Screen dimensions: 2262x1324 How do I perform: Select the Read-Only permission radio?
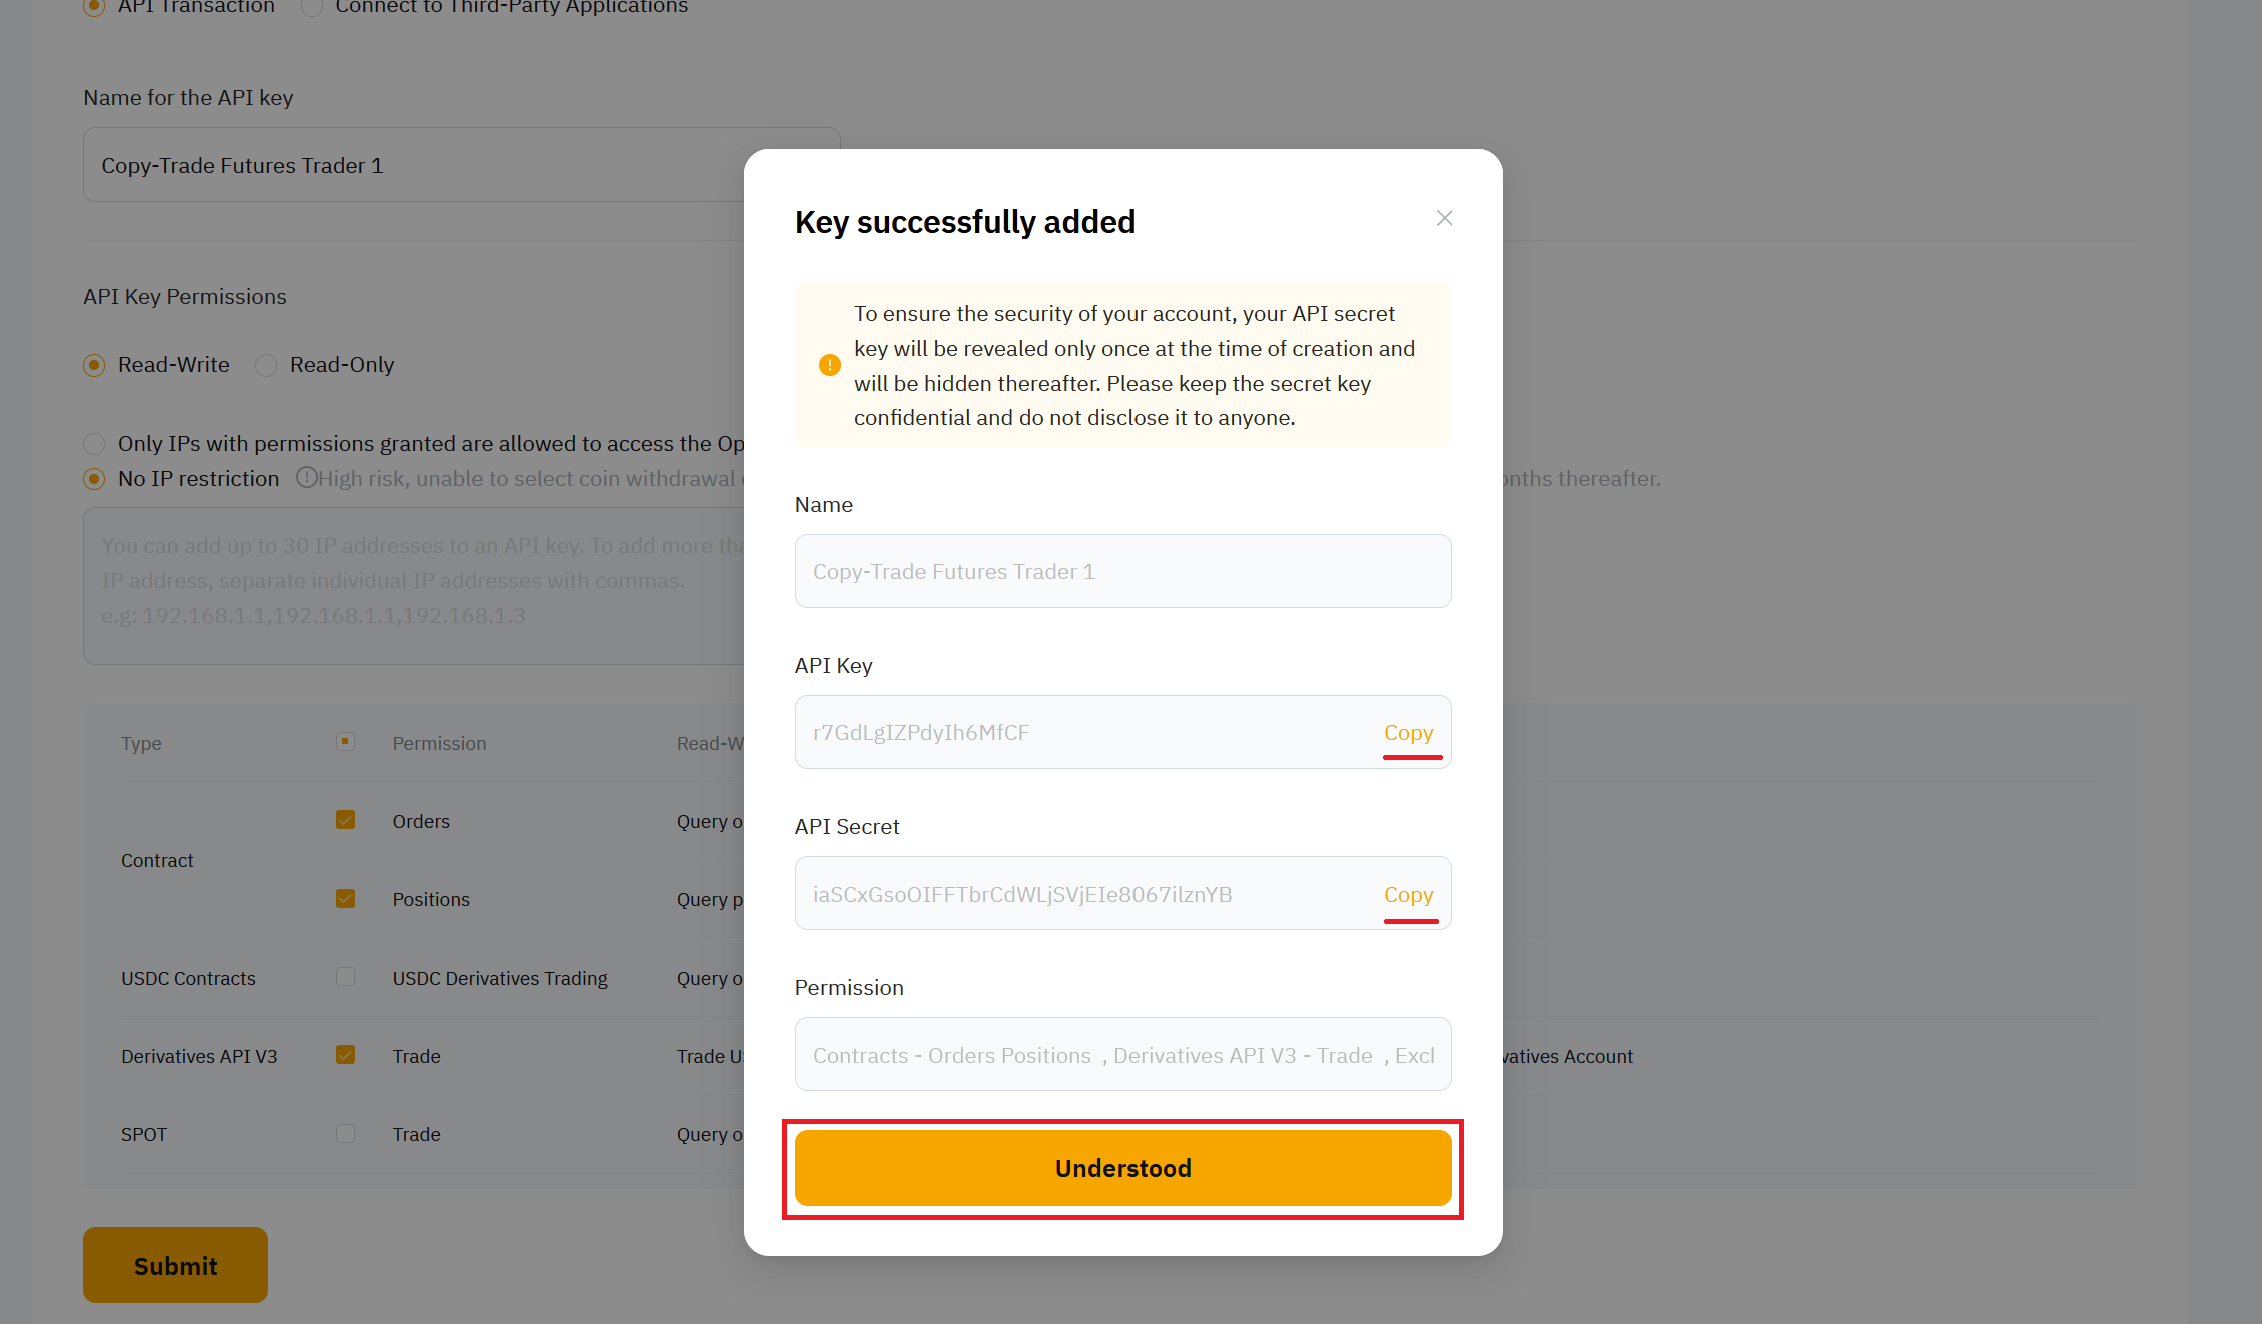[x=266, y=365]
